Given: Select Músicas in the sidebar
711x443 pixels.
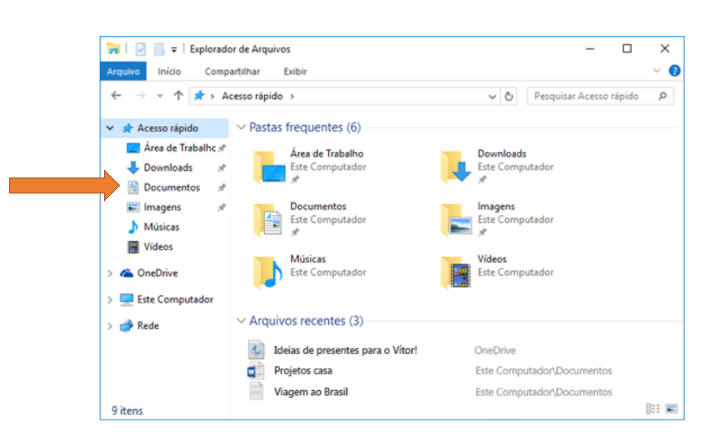Looking at the screenshot, I should point(161,227).
